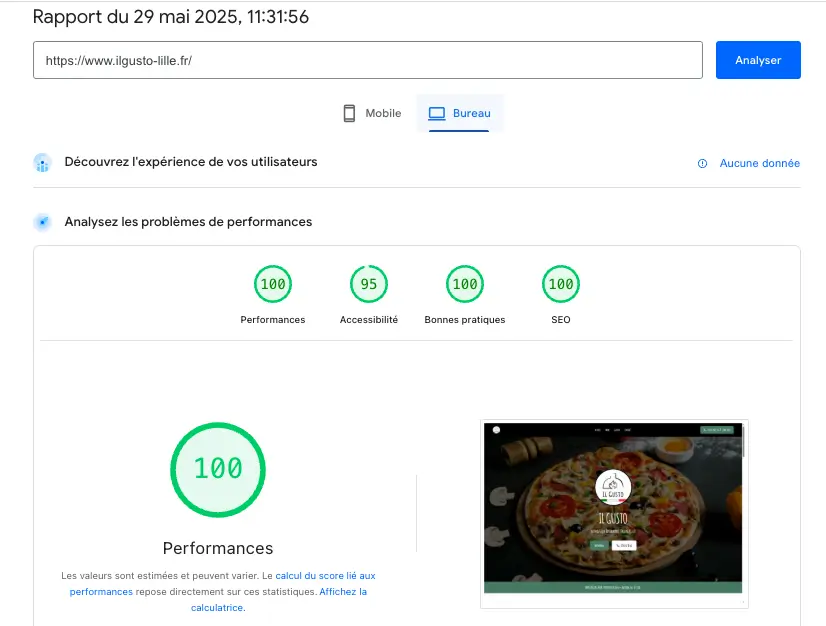Click the Découvrez l'expérience de vos utilisateurs heading
The image size is (826, 626).
pos(191,162)
